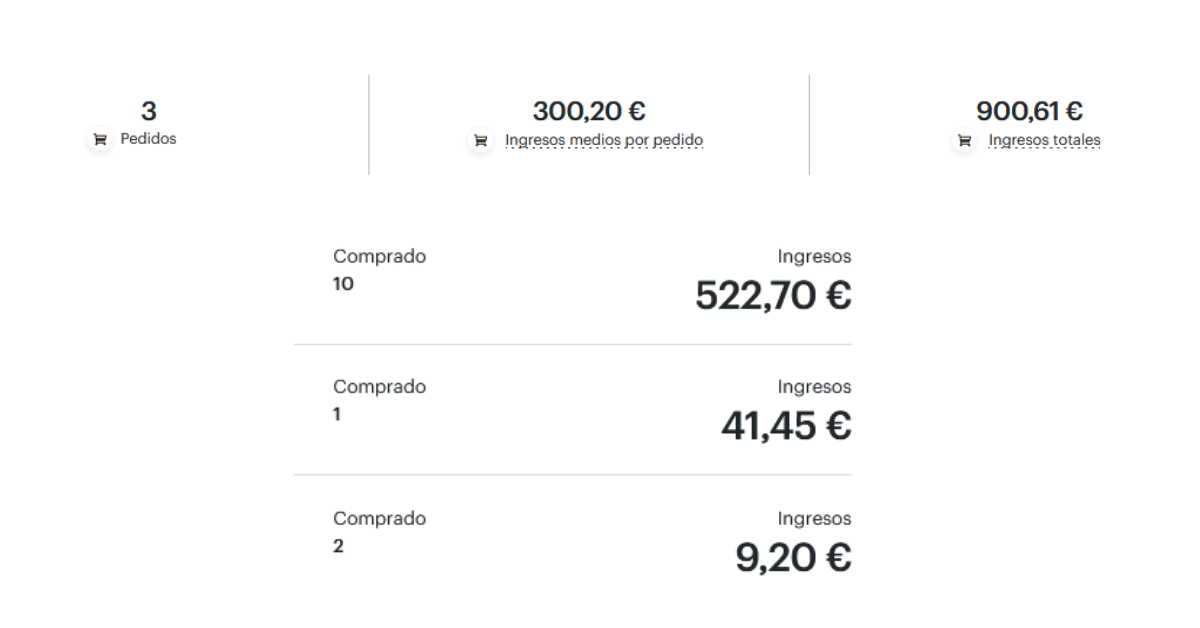The height and width of the screenshot is (628, 1200).
Task: Click the cart icon beside Ingresos totales
Action: [x=962, y=142]
